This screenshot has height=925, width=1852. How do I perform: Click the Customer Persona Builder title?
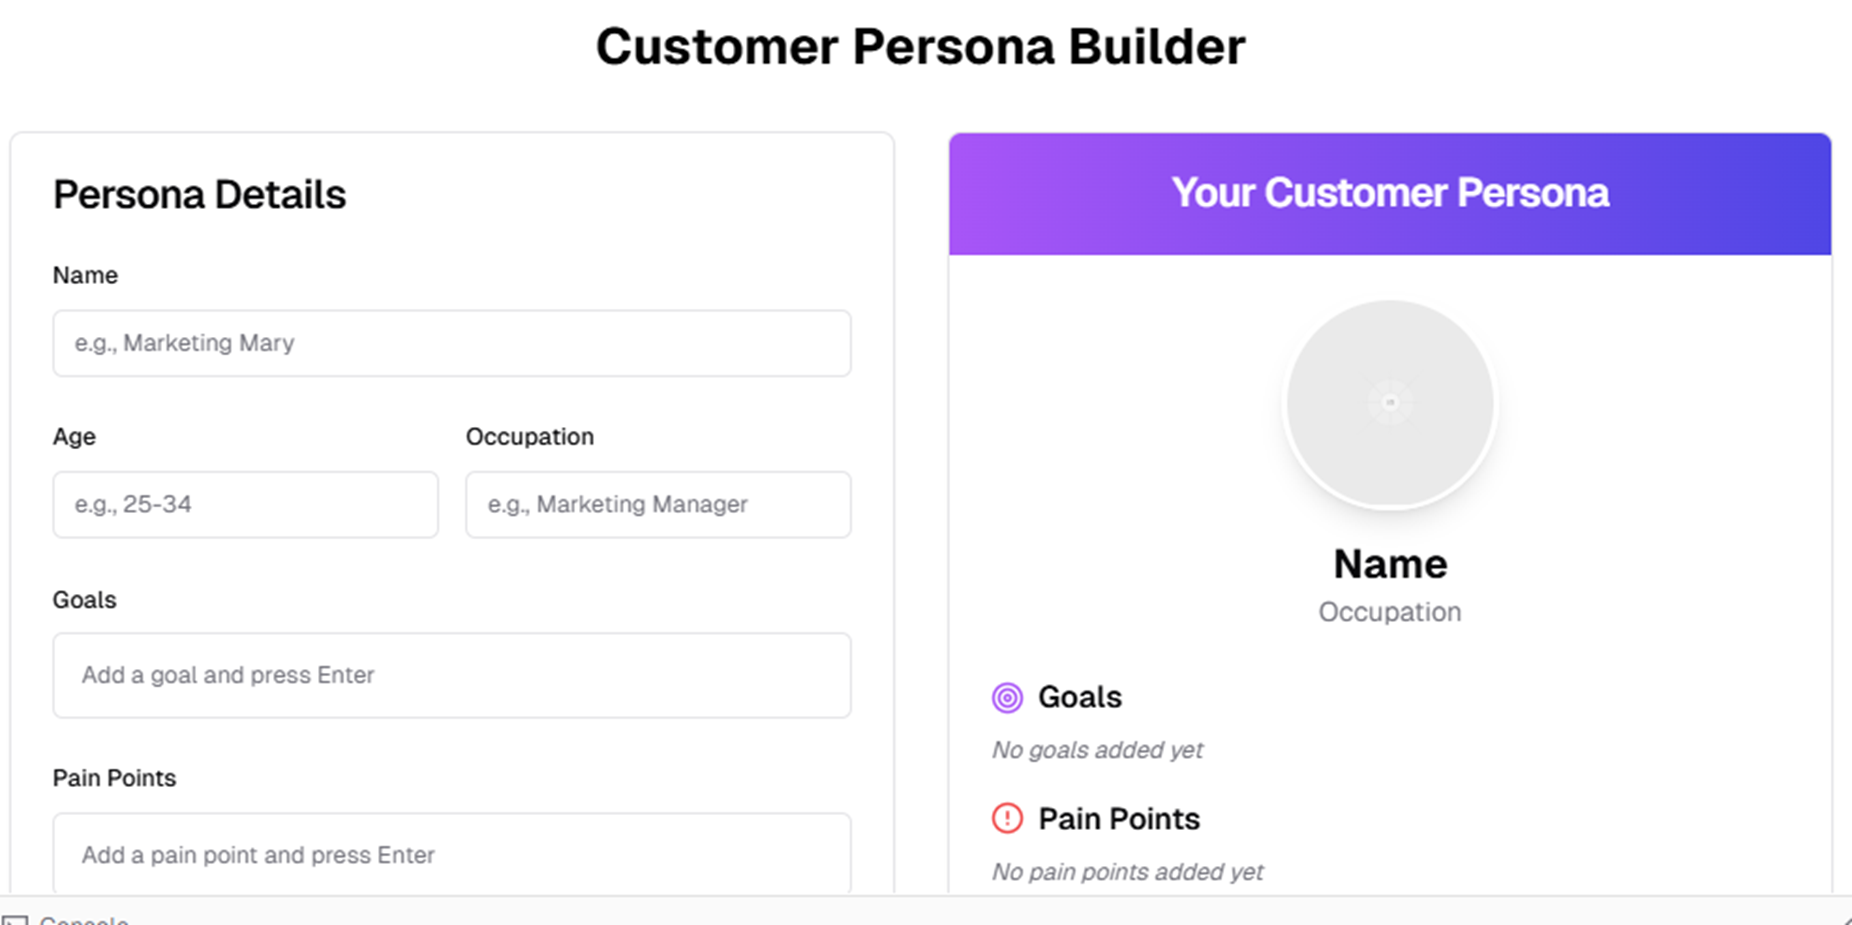(x=921, y=46)
